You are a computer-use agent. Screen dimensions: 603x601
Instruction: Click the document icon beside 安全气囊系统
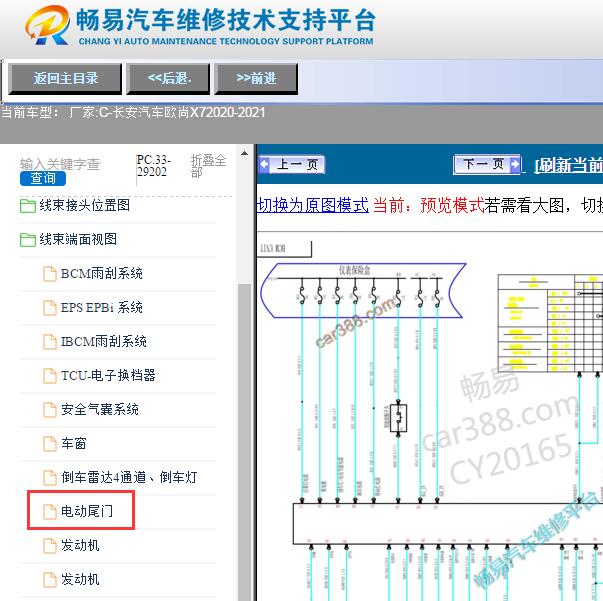point(50,410)
